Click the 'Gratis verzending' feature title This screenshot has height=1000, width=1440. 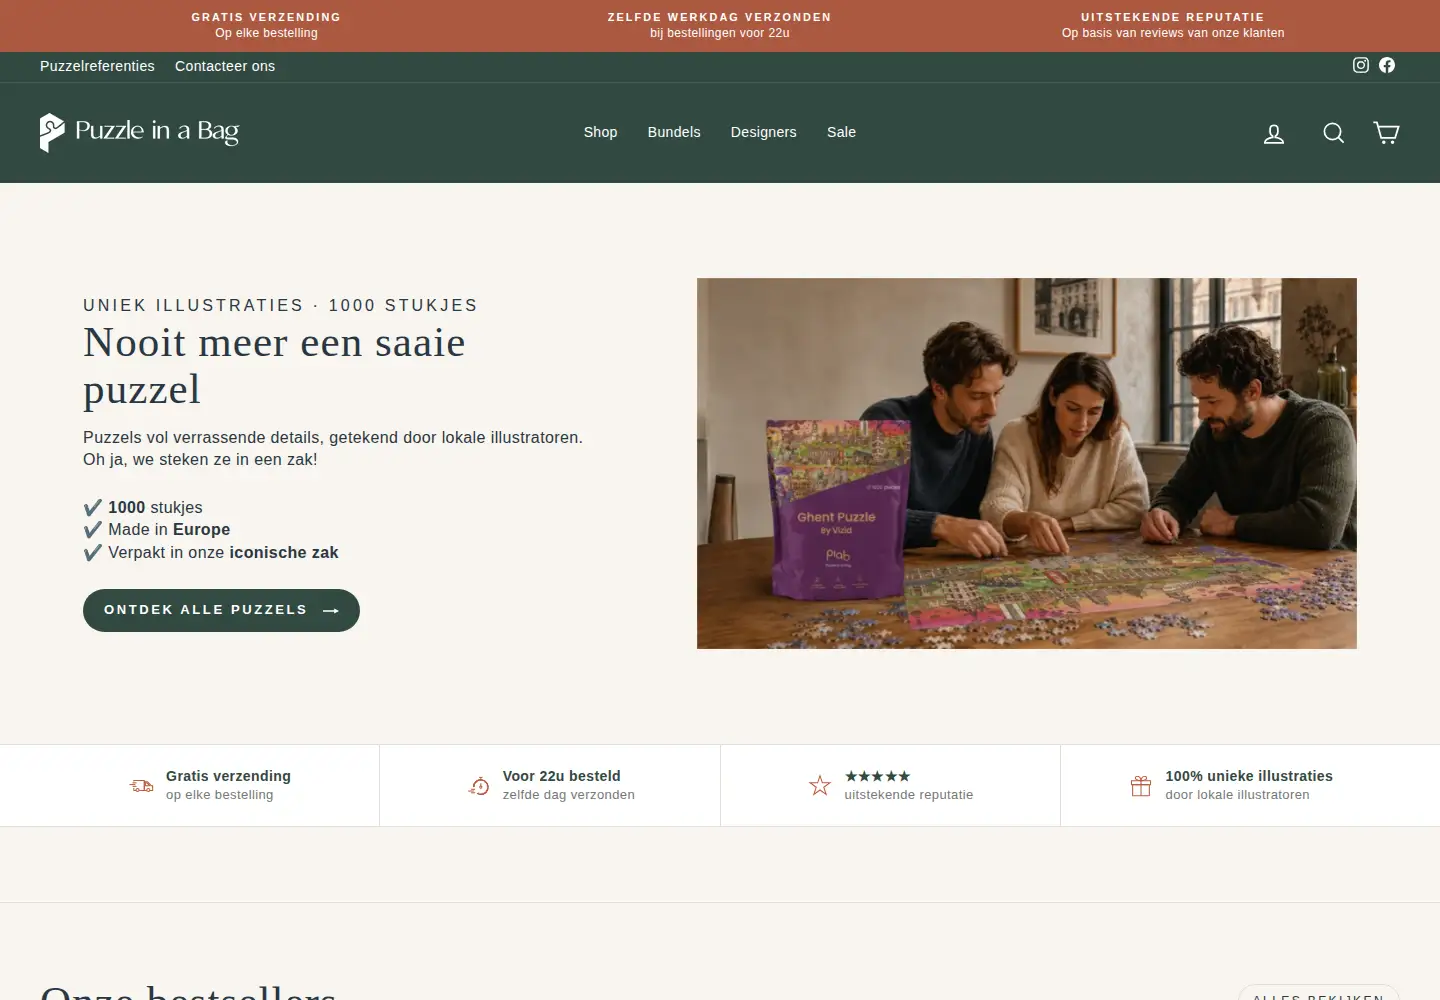point(228,776)
